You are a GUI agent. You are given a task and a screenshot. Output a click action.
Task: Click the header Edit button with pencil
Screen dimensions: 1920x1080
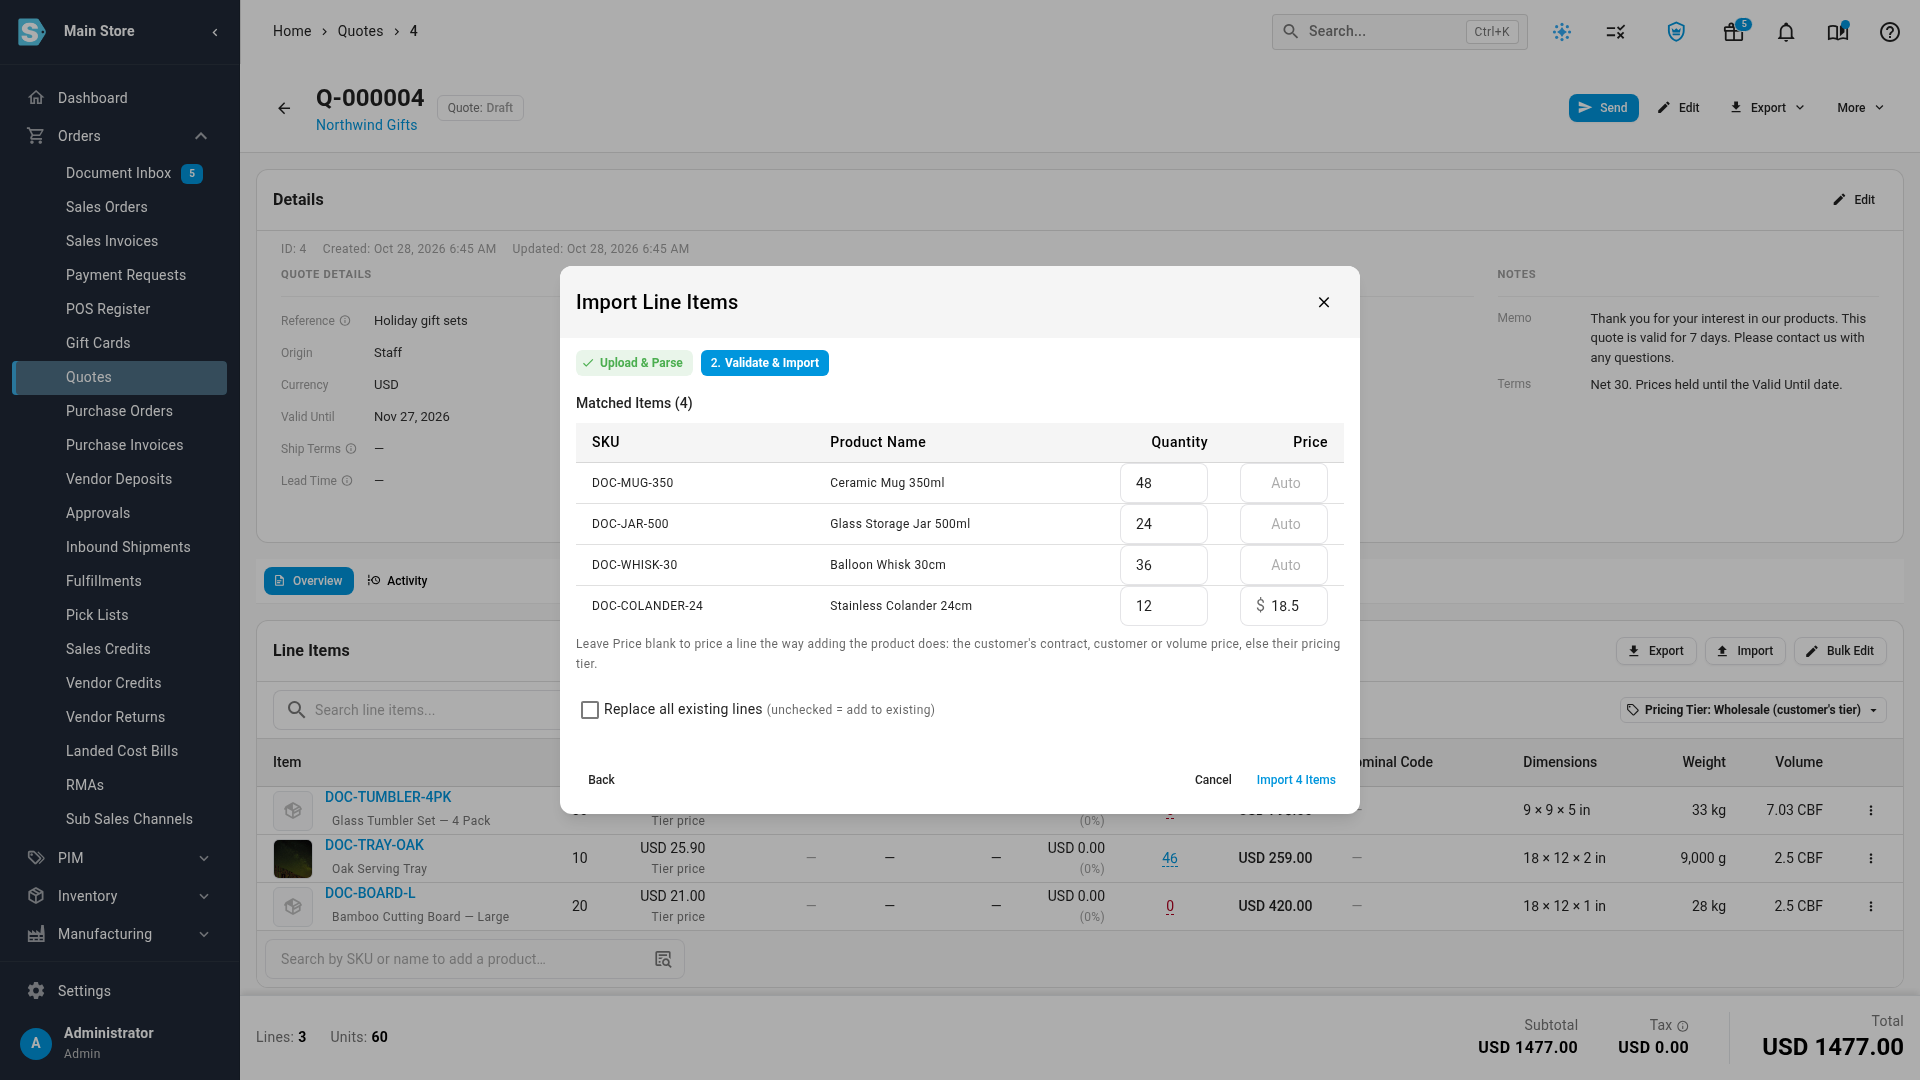point(1679,108)
